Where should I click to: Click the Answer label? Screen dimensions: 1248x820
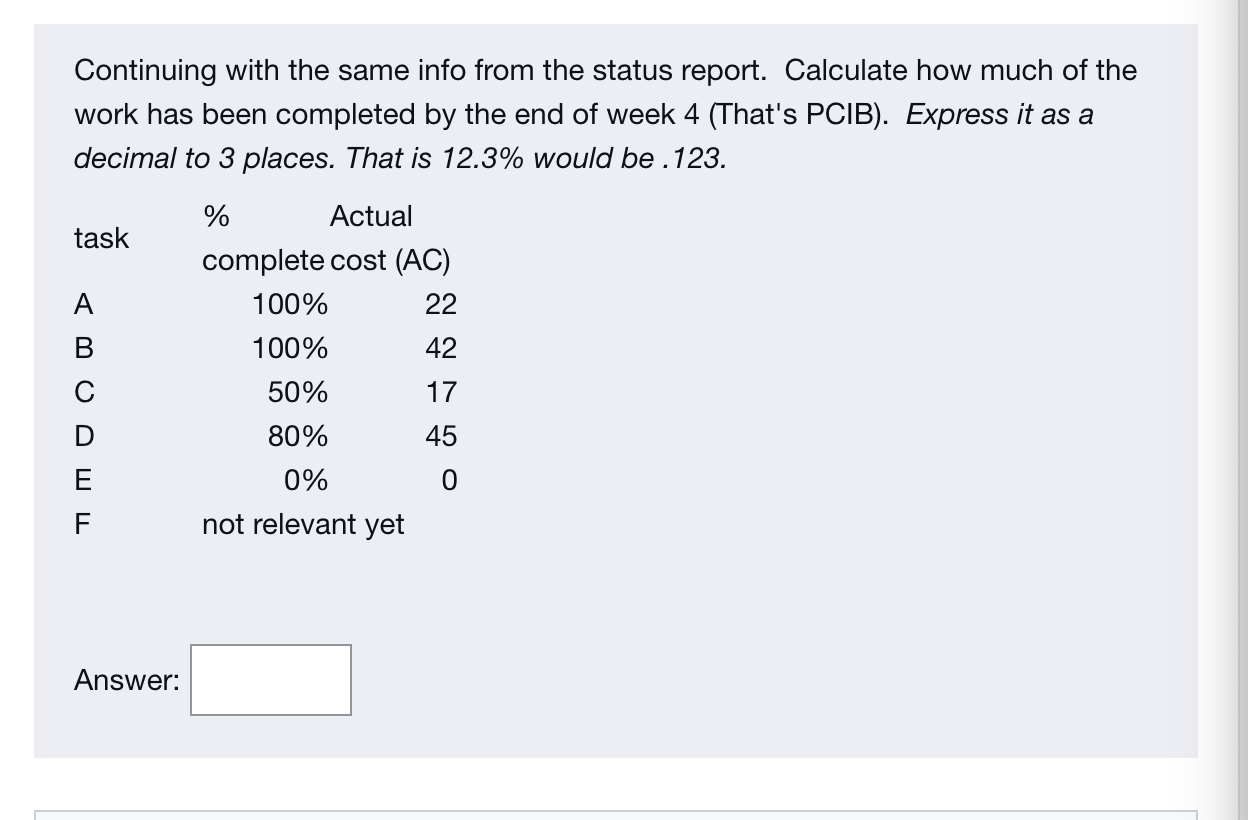124,680
